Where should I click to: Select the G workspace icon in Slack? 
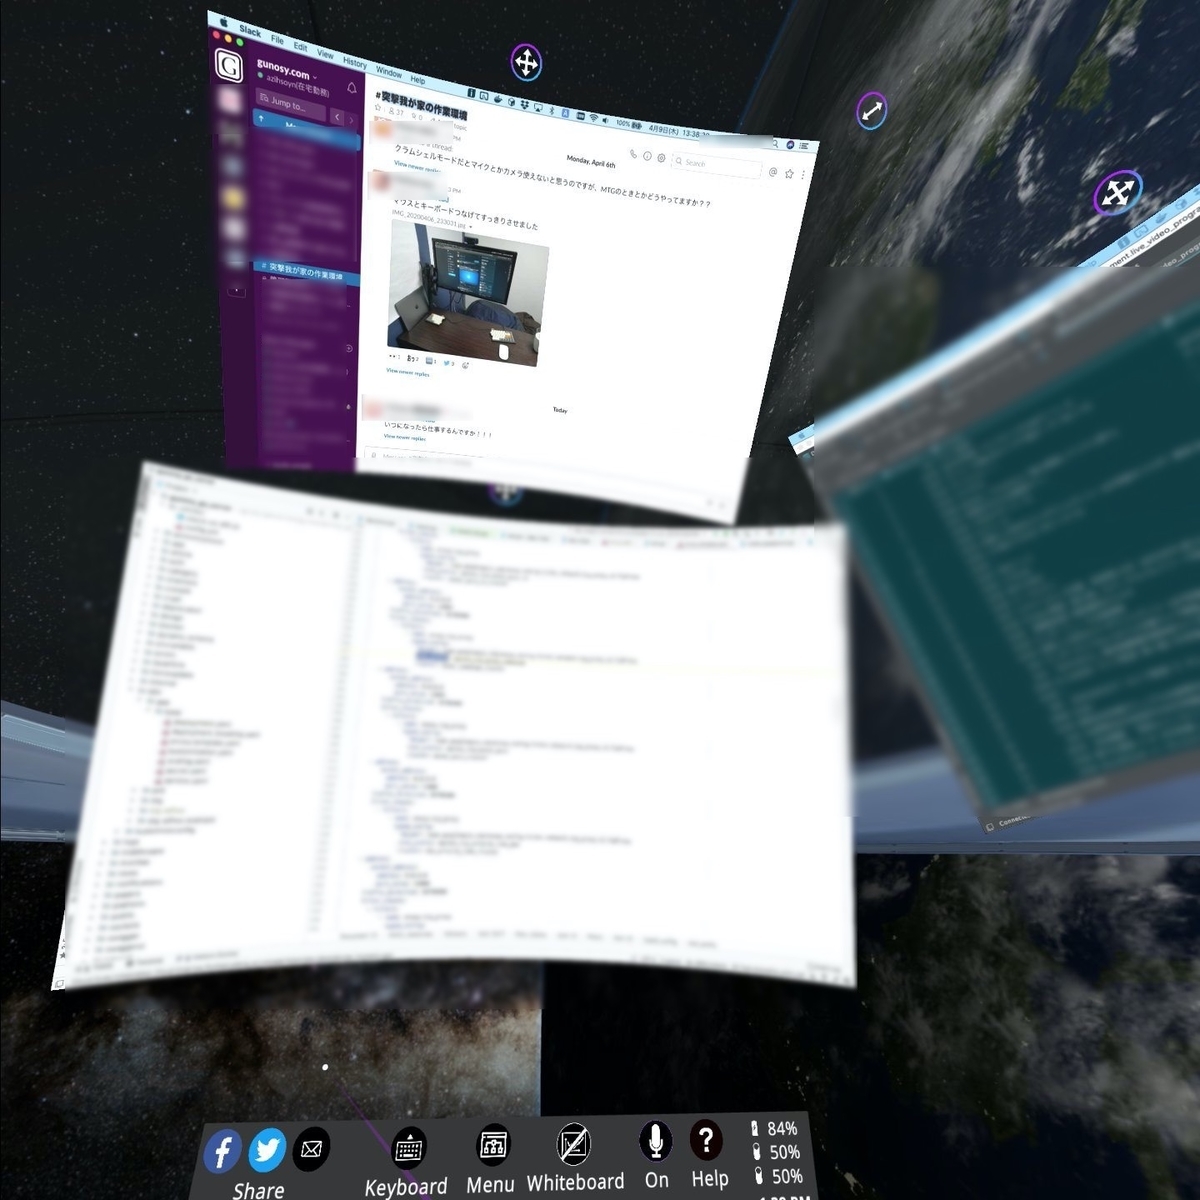tap(229, 66)
